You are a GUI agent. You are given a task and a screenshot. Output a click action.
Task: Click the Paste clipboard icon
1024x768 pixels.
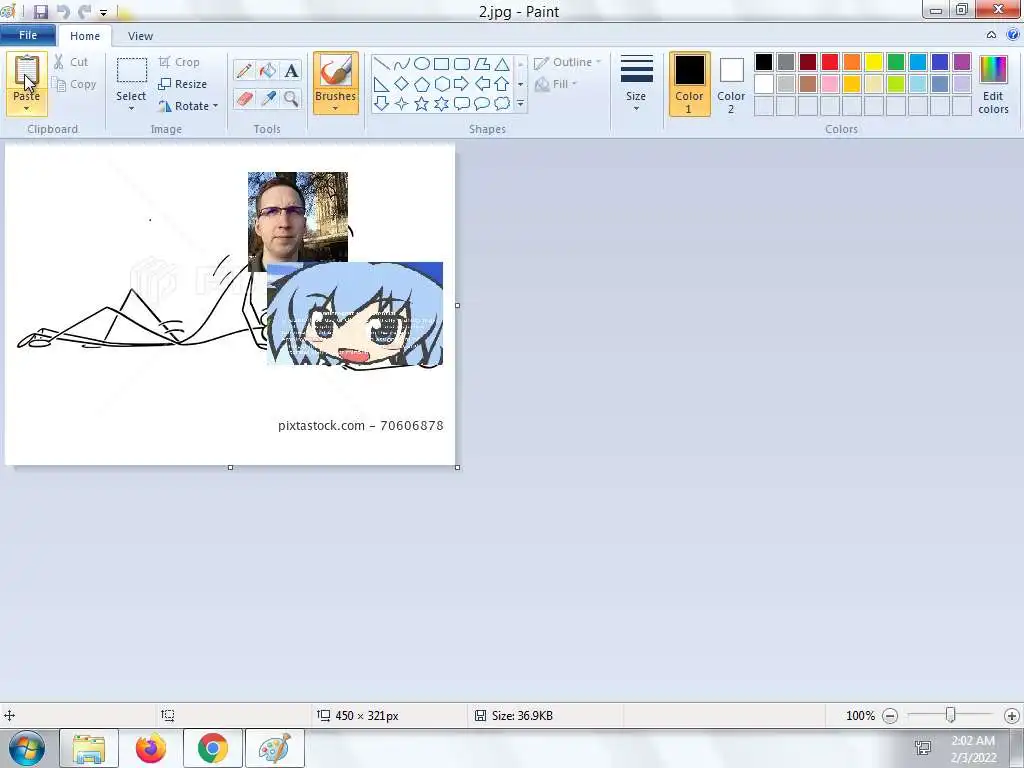click(x=27, y=72)
